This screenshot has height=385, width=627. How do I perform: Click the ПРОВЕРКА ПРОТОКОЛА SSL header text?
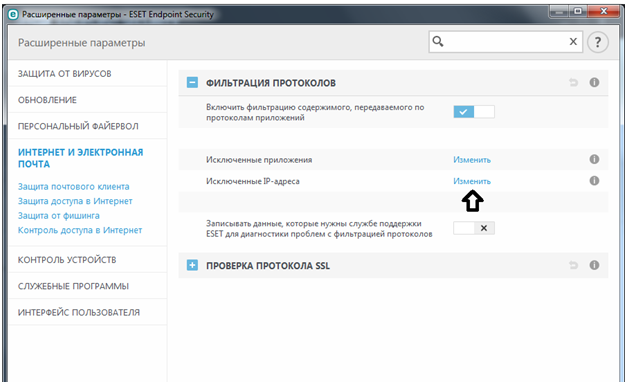point(268,266)
